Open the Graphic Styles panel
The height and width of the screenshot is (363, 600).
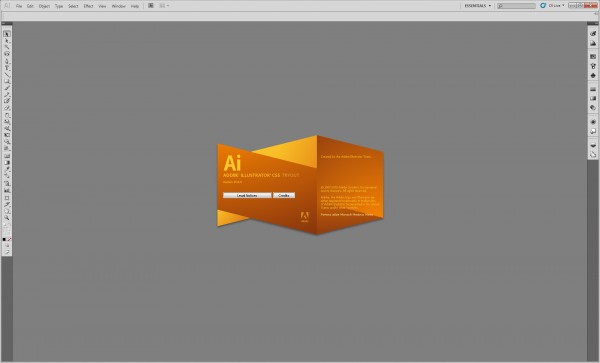pos(593,131)
